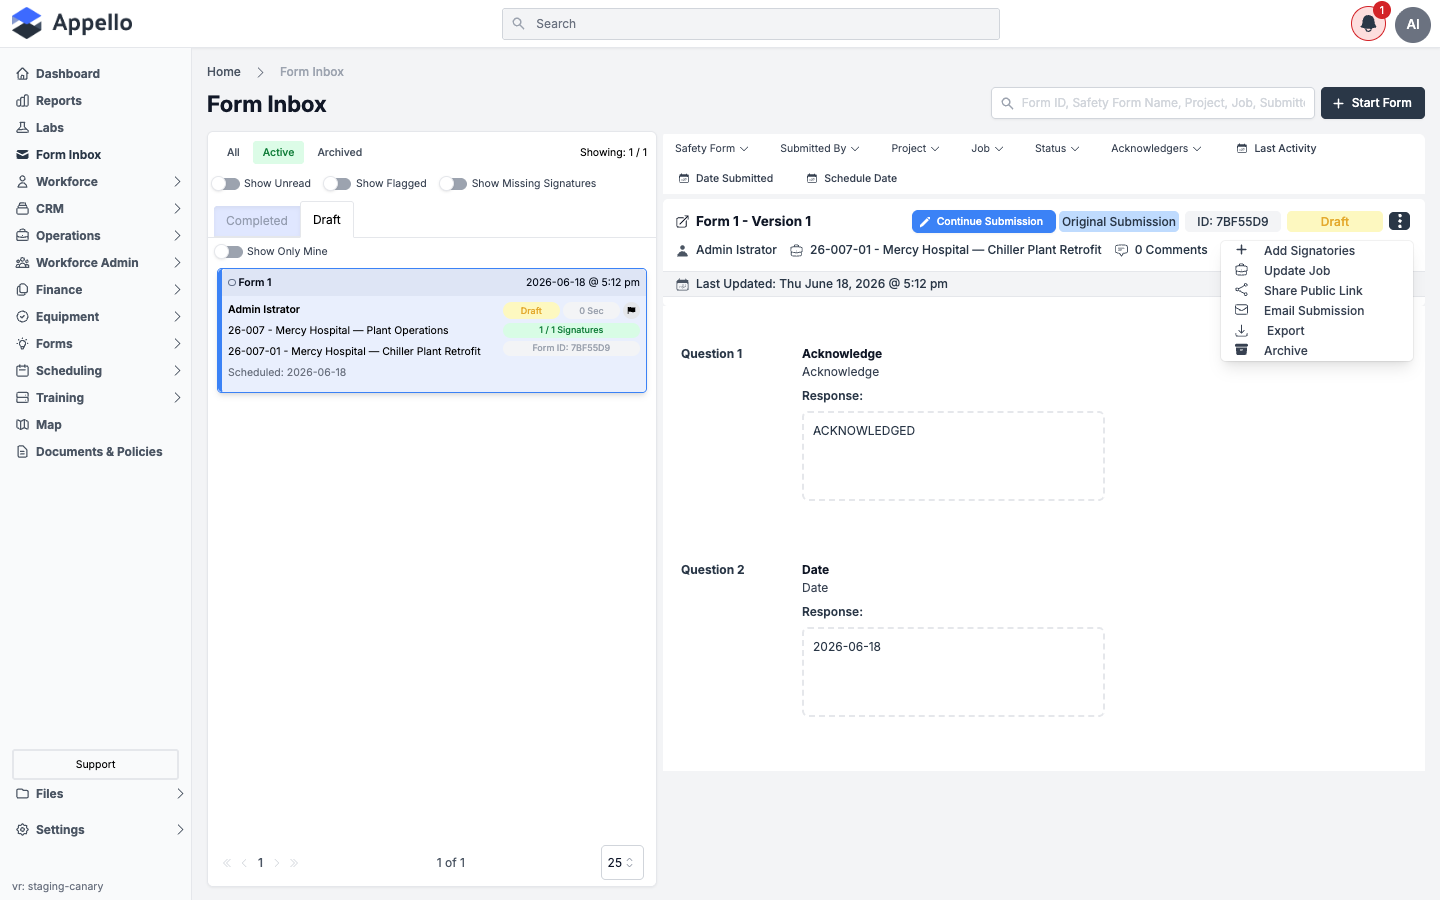Select the Archived filter tab
The height and width of the screenshot is (918, 1440).
340,153
